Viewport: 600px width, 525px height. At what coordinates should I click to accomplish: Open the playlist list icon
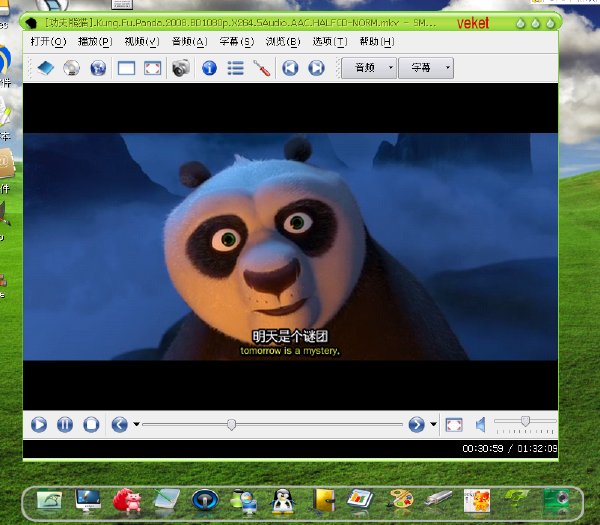[235, 68]
